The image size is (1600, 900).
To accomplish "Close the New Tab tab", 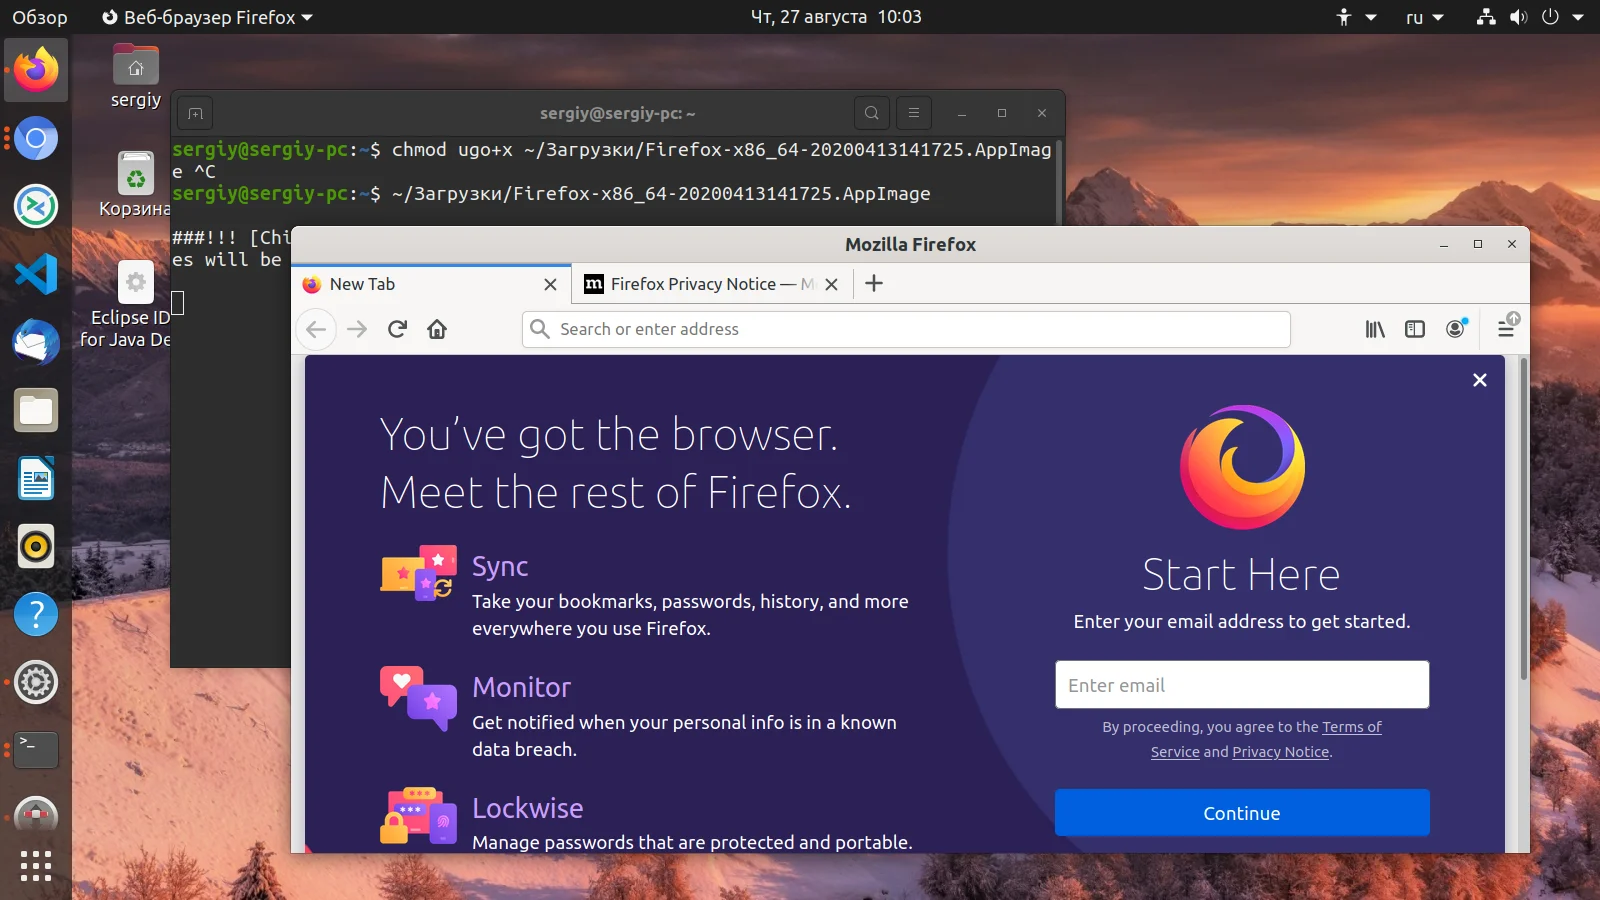I will (550, 284).
